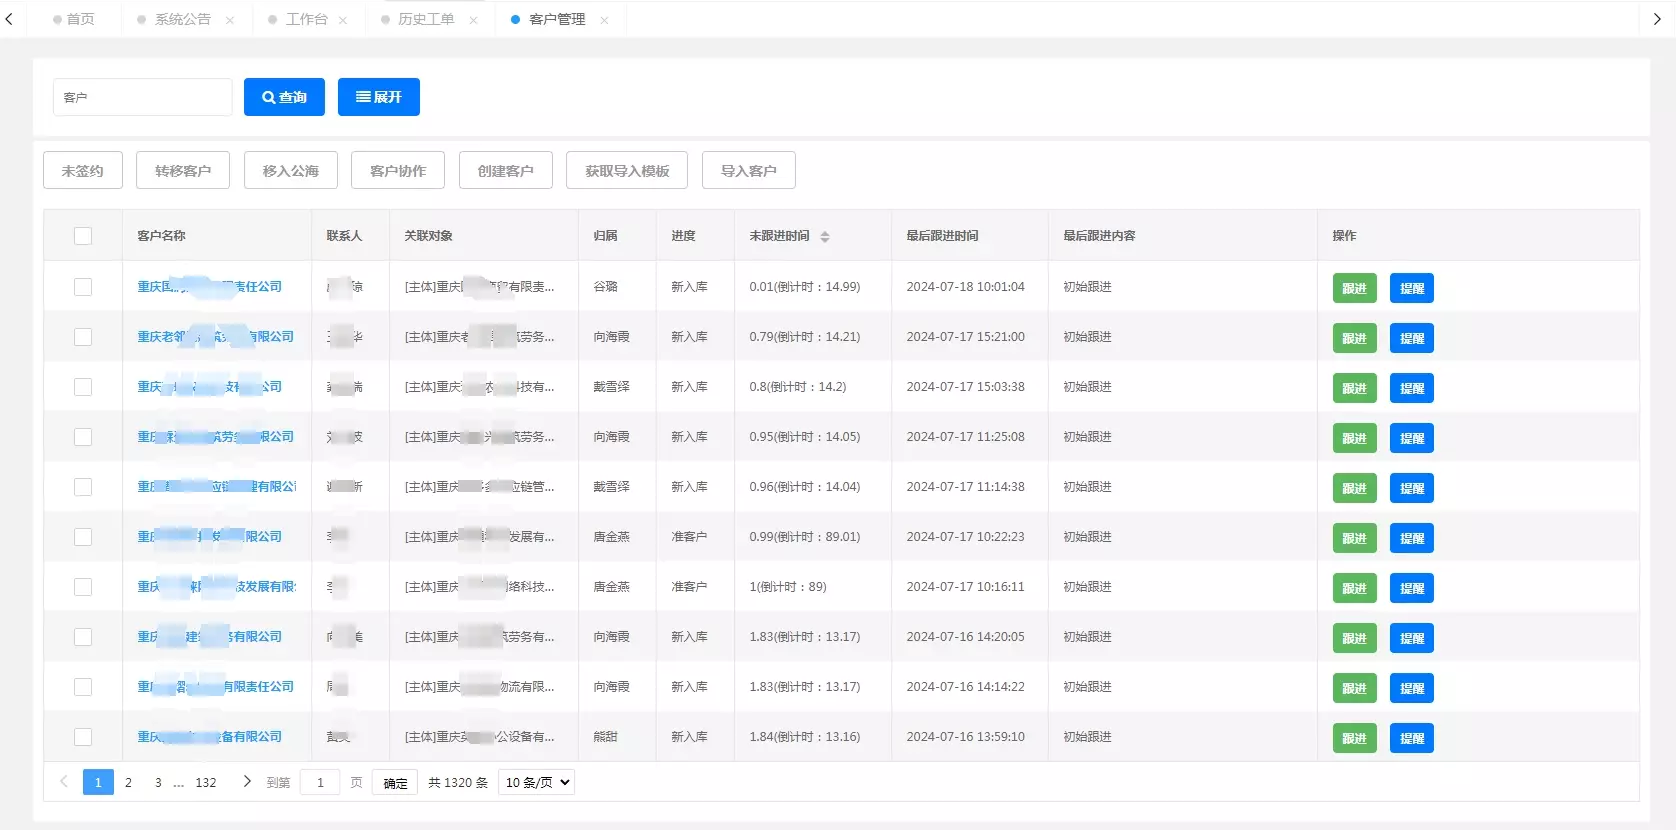The height and width of the screenshot is (830, 1676).
Task: Click the 展开 expand filters button
Action: pos(379,97)
